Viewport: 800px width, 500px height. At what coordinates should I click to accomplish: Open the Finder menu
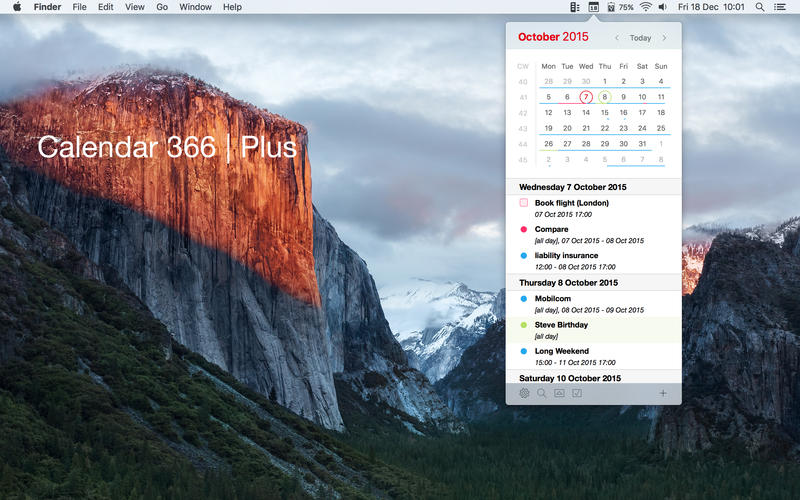pyautogui.click(x=47, y=7)
